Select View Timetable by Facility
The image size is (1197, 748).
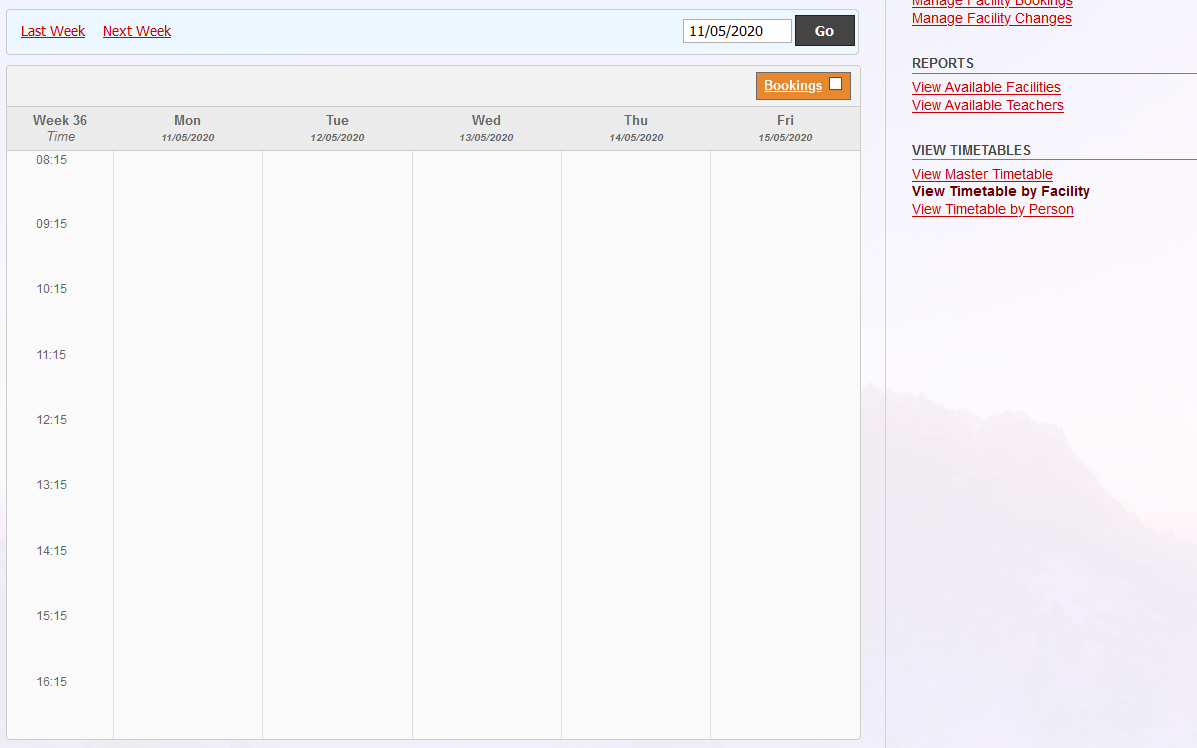point(1000,191)
